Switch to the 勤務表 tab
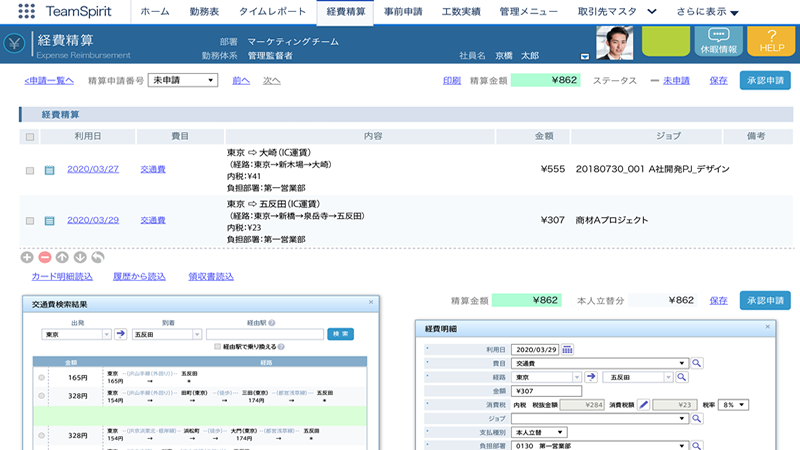Screen dimensions: 800x450 207,12
